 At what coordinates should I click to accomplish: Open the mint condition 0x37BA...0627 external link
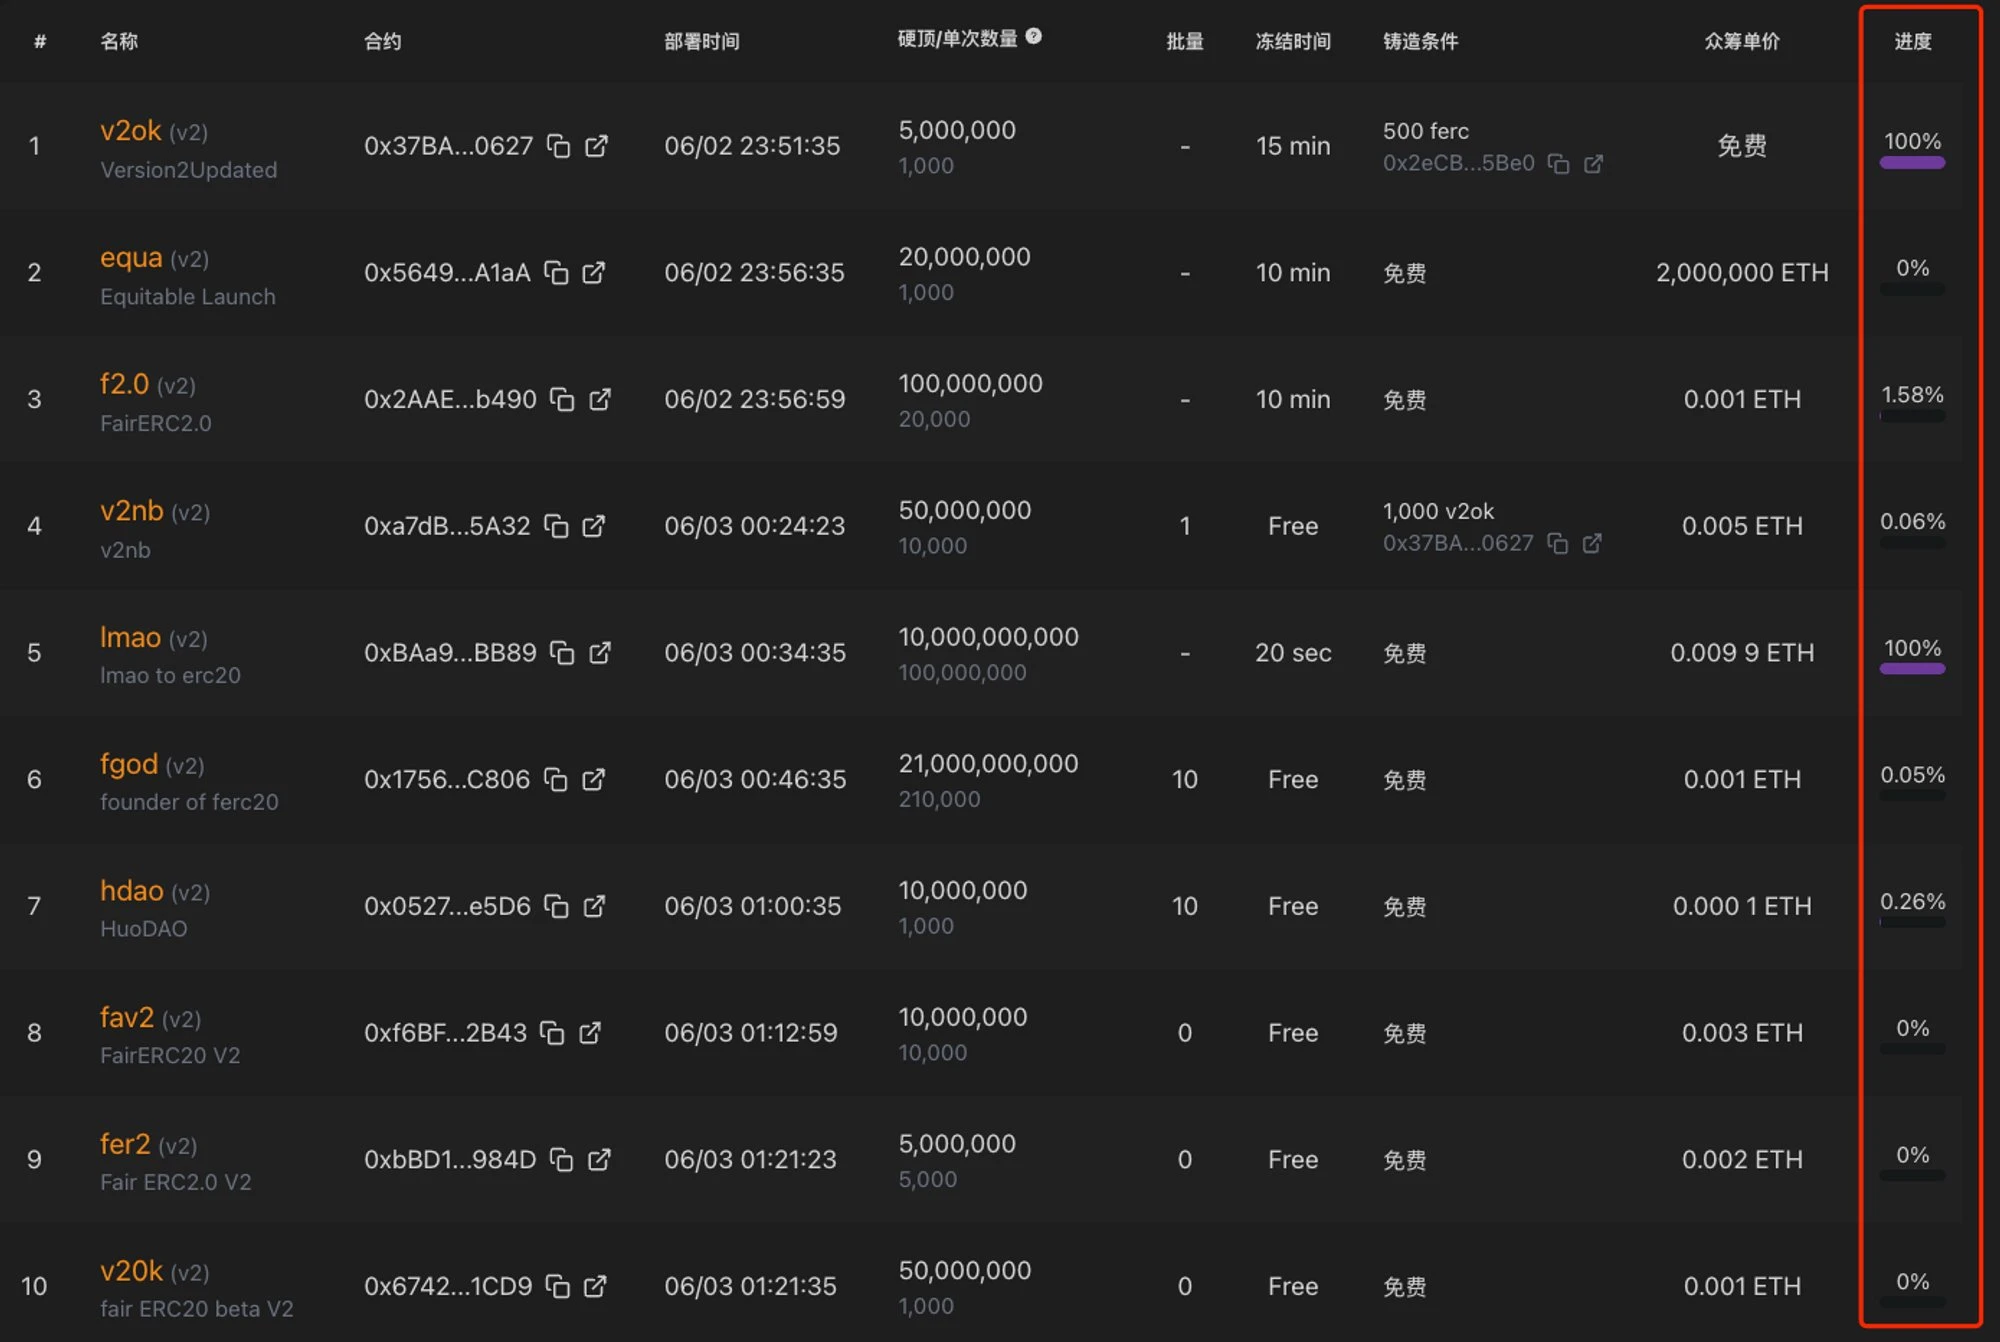1592,543
